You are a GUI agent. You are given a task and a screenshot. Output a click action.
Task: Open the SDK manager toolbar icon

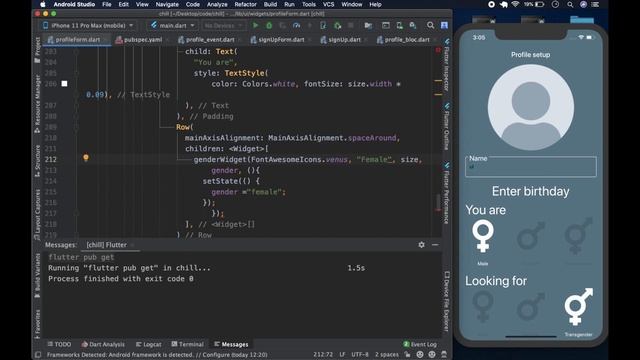tap(413, 25)
